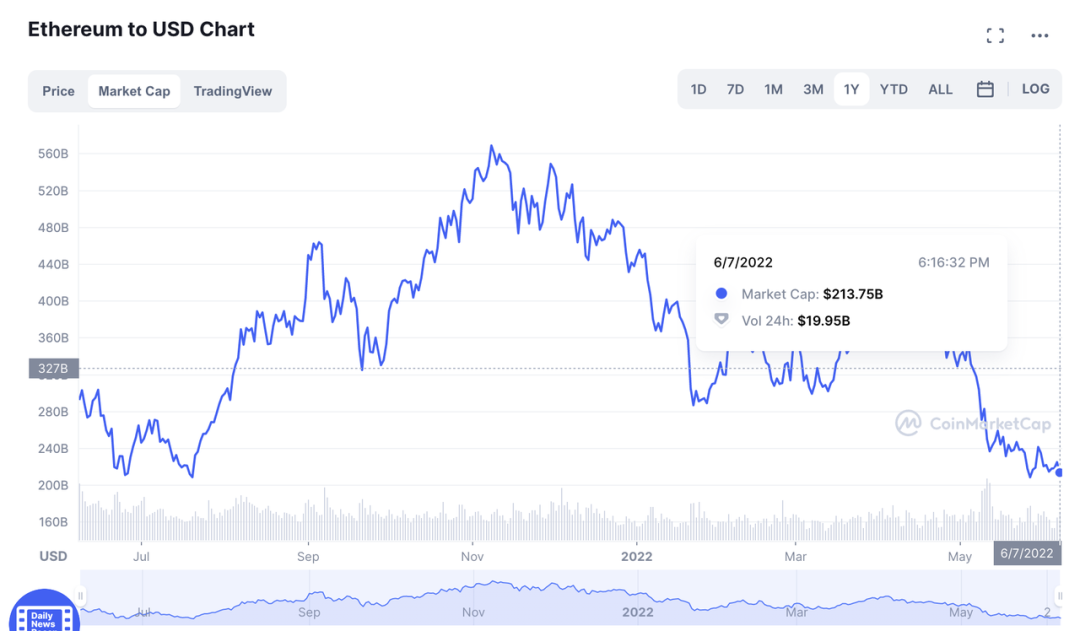The width and height of the screenshot is (1080, 631).
Task: Switch to the Price tab
Action: [58, 91]
